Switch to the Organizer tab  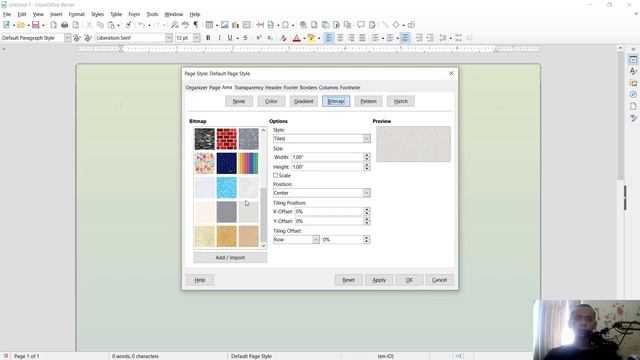pos(196,88)
